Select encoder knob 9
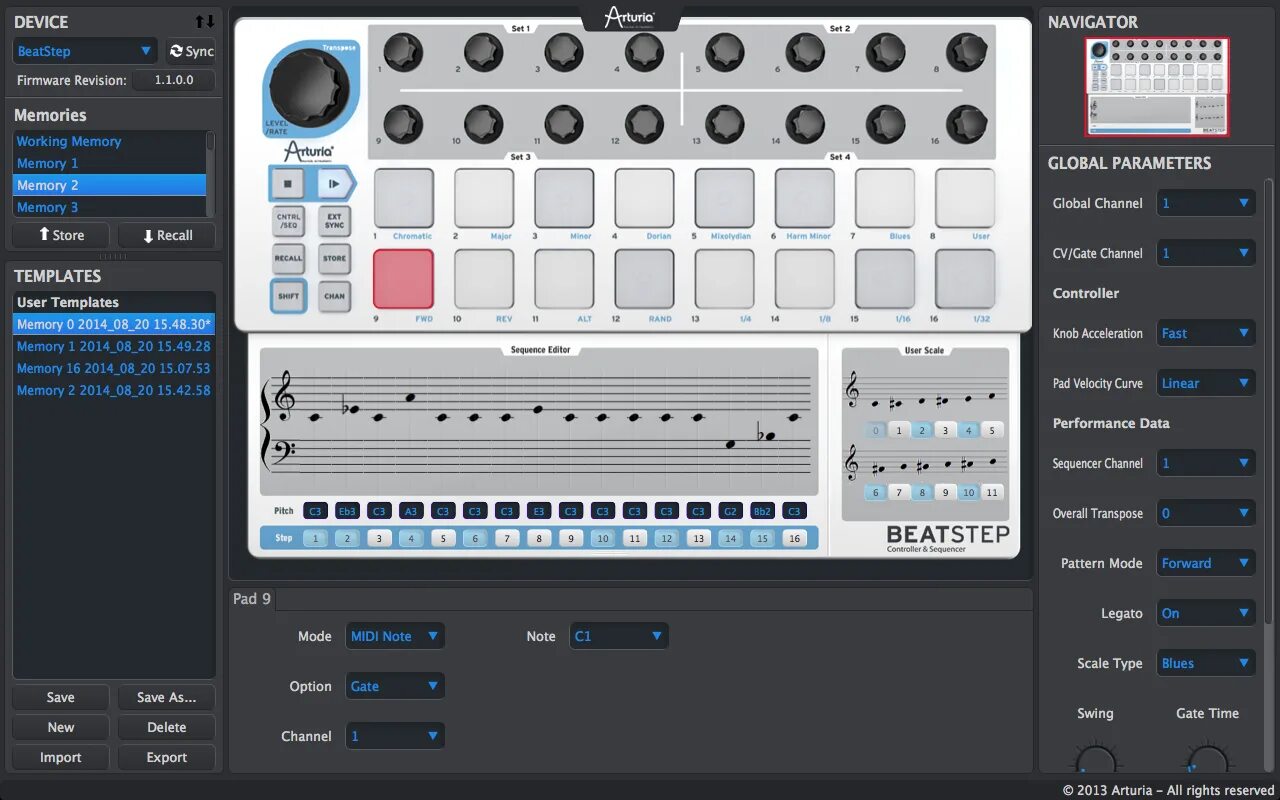 tap(402, 124)
